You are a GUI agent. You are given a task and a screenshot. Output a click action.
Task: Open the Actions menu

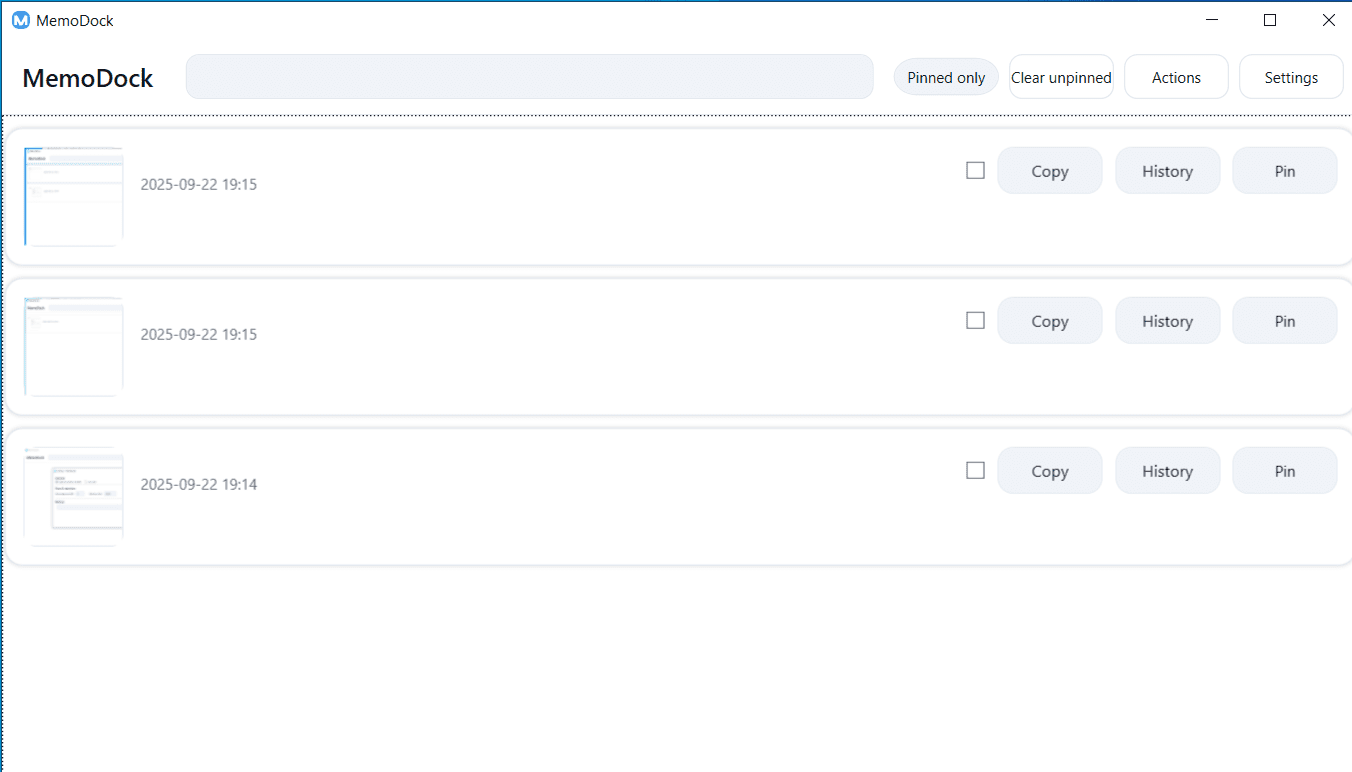(1176, 77)
